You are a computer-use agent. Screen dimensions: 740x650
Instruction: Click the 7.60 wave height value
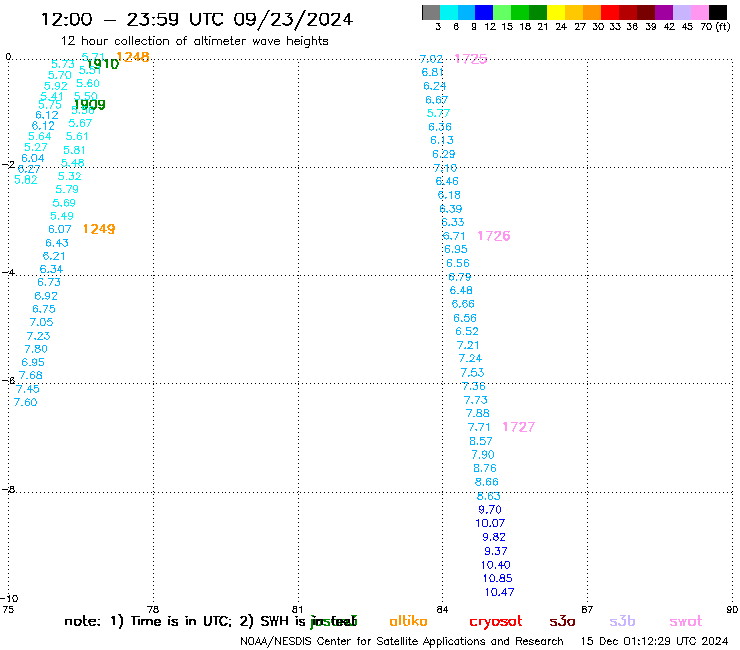point(25,402)
